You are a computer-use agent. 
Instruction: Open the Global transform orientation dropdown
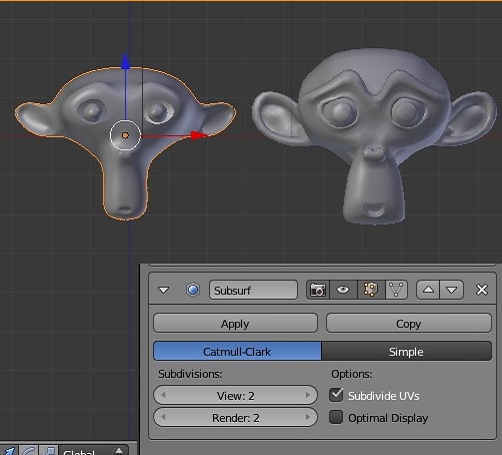[x=93, y=451]
